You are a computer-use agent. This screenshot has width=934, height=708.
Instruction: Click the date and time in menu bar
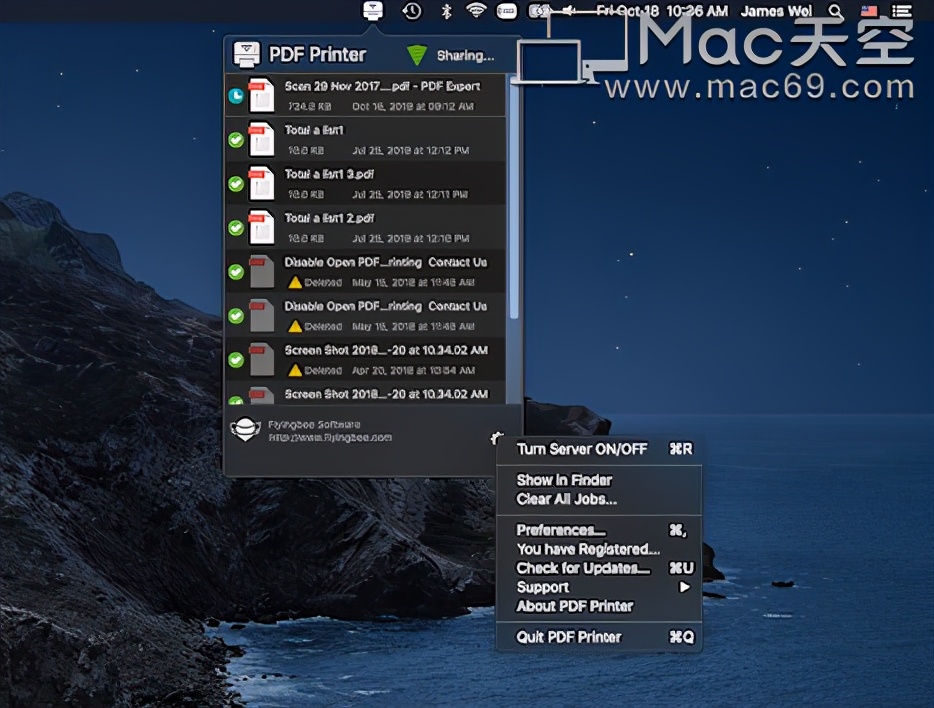pyautogui.click(x=662, y=11)
